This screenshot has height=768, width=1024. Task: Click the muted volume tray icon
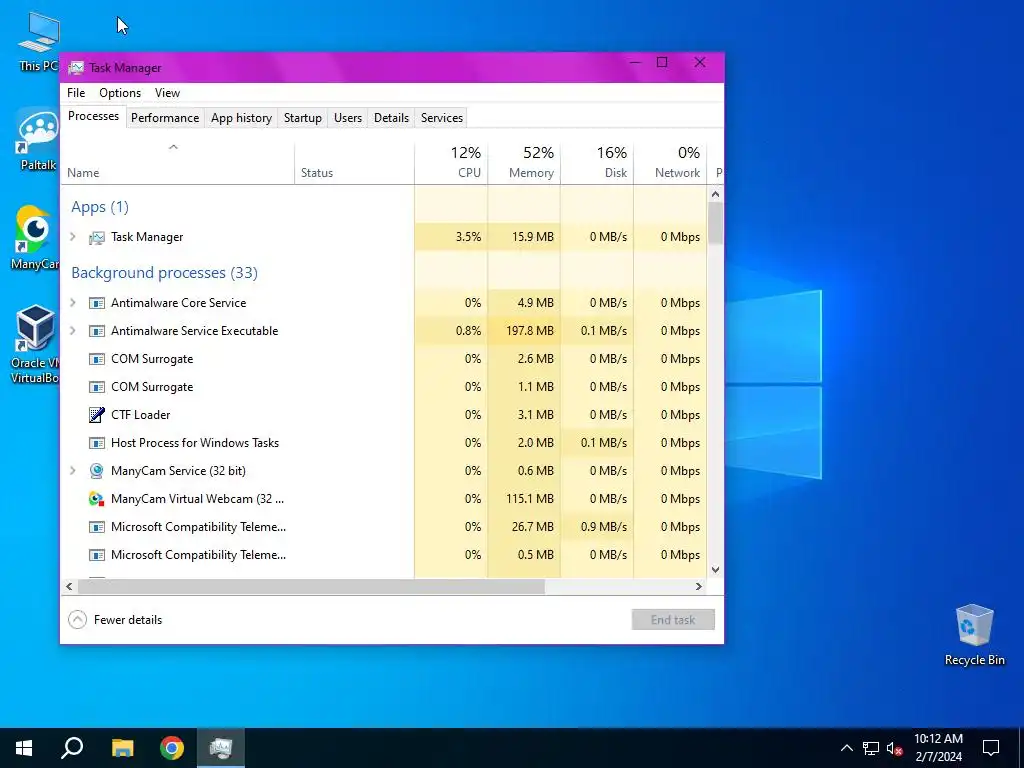(894, 748)
